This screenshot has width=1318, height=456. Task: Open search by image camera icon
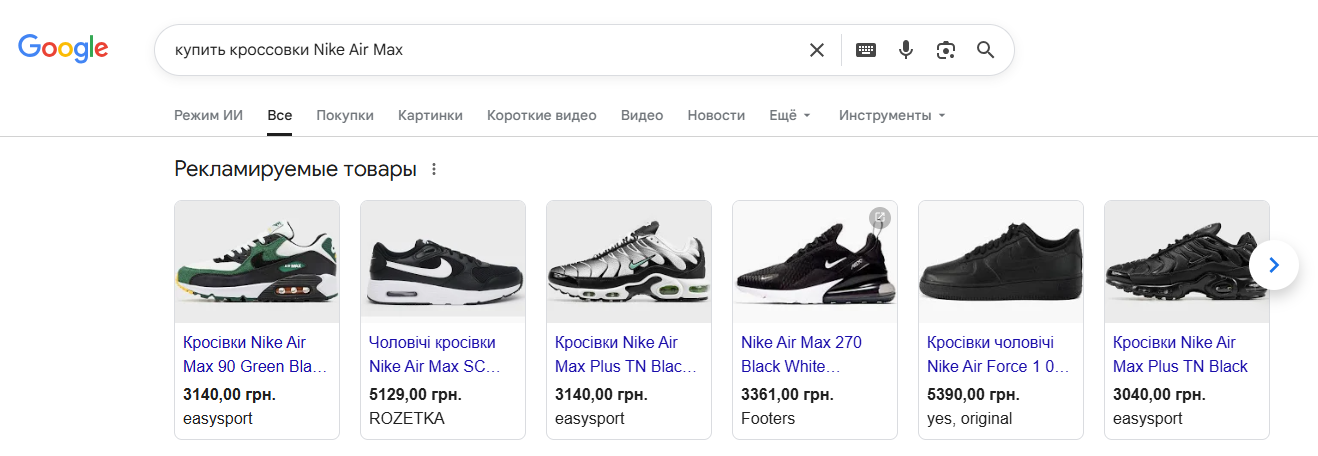[x=946, y=50]
